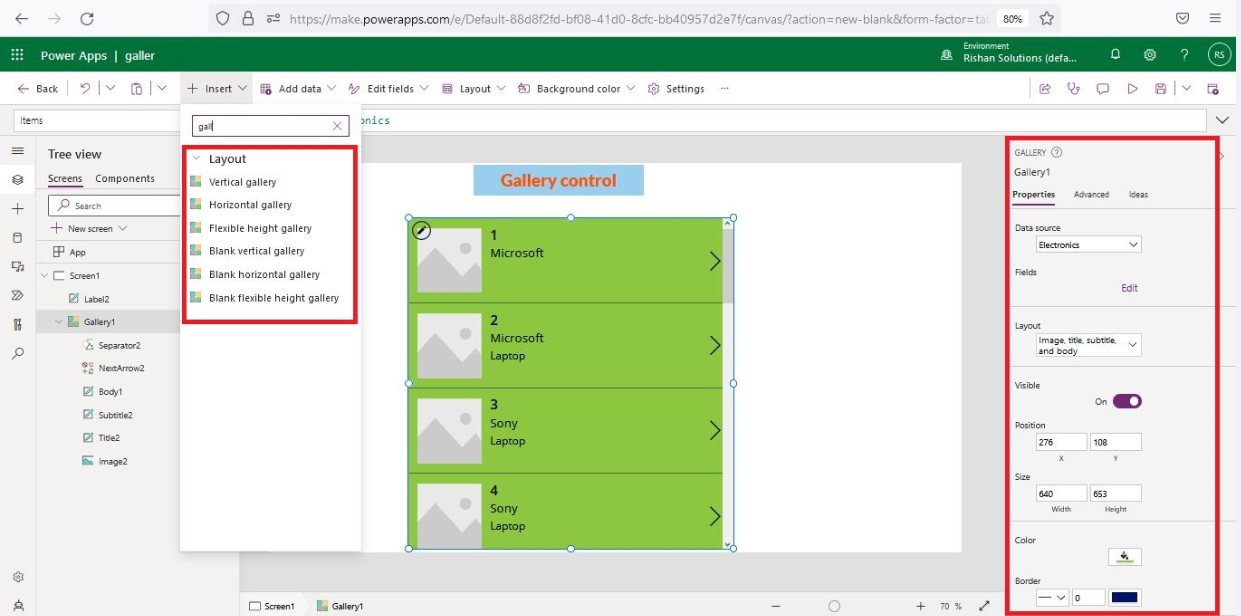Click the dark blue border color swatch
This screenshot has height=616, width=1241.
click(x=1125, y=598)
